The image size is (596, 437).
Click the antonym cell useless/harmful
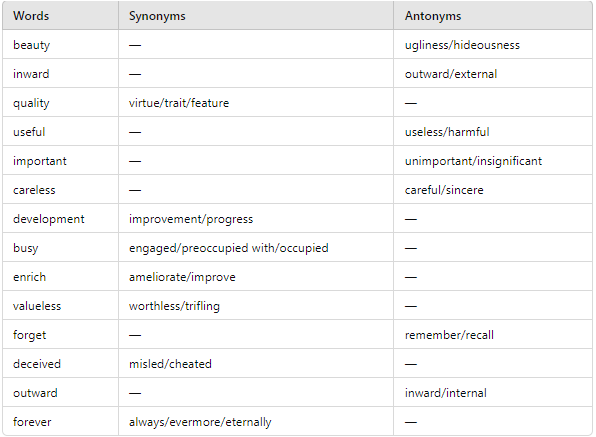[x=447, y=132]
